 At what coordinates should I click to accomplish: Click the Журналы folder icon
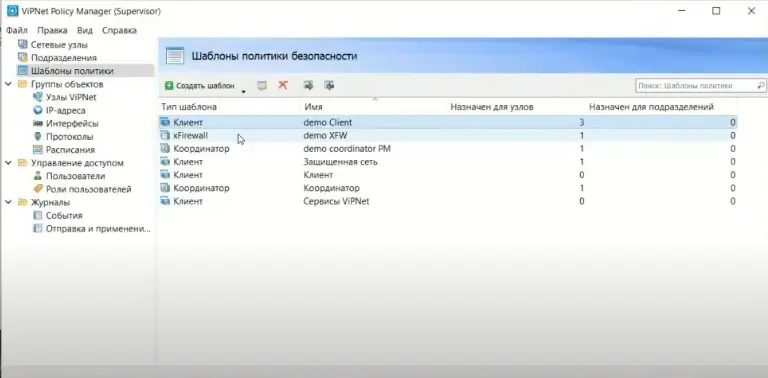pyautogui.click(x=23, y=202)
